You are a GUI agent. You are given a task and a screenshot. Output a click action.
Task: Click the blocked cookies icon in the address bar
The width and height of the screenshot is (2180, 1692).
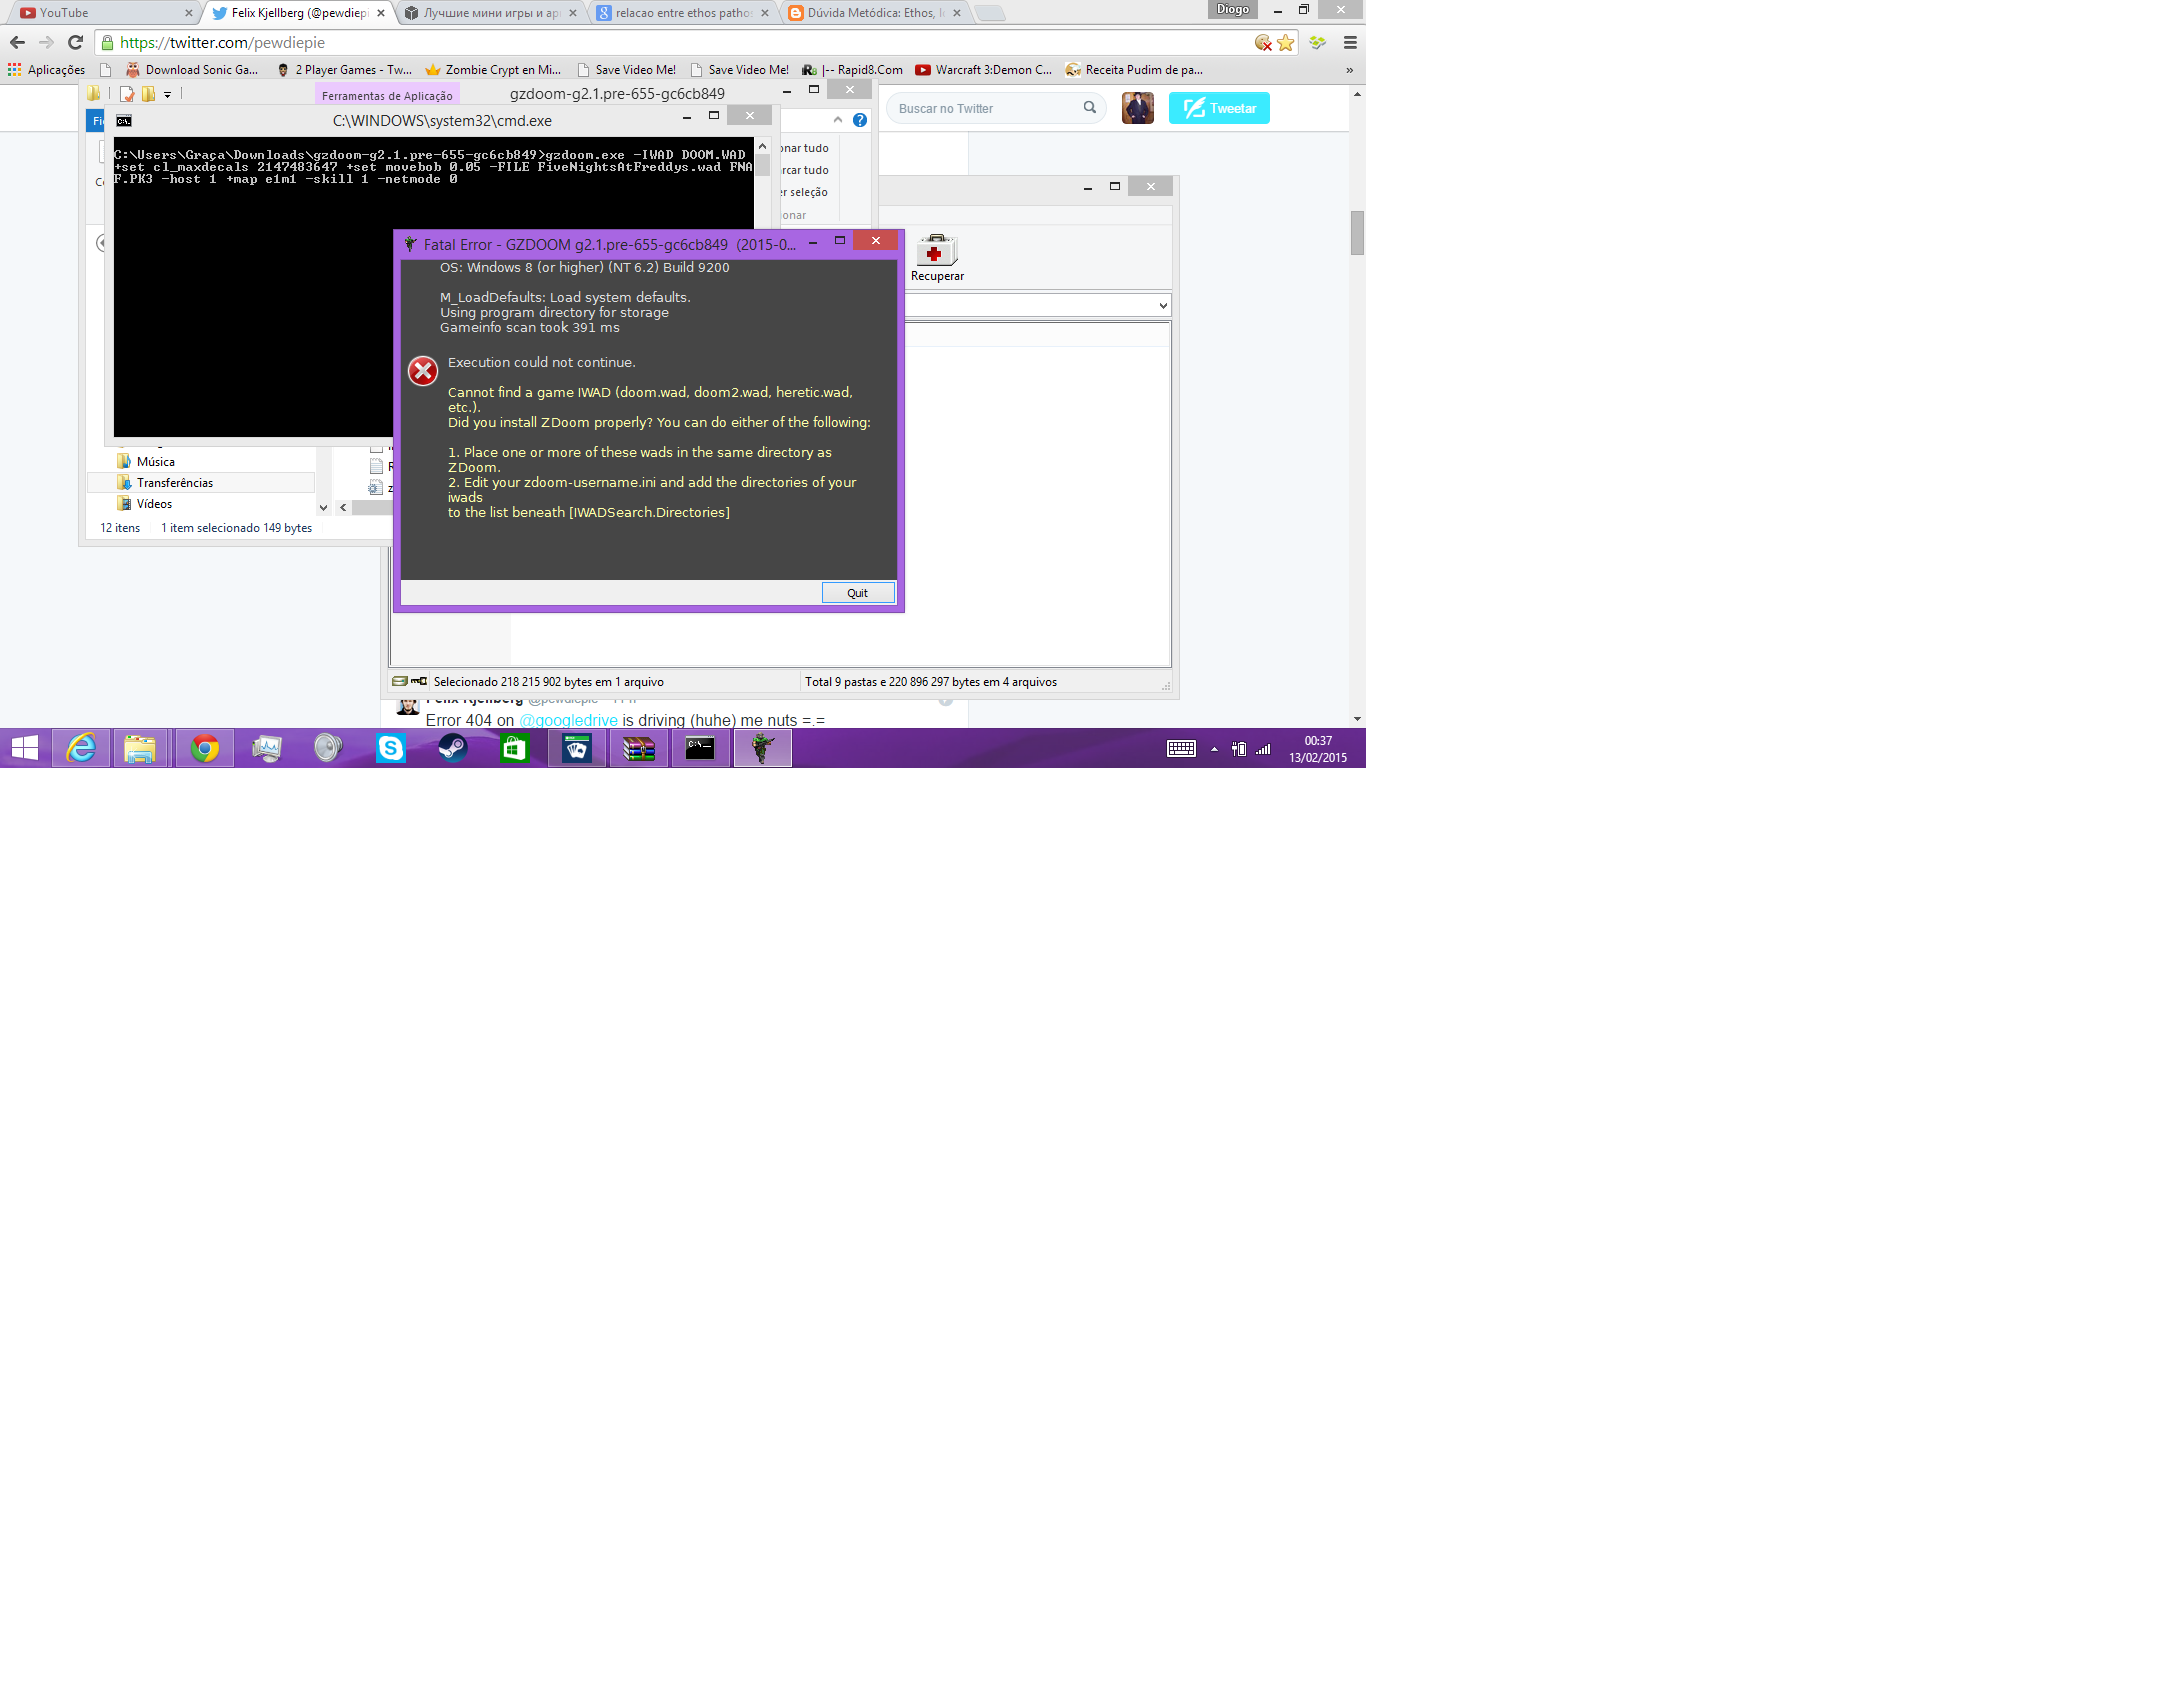[1264, 42]
